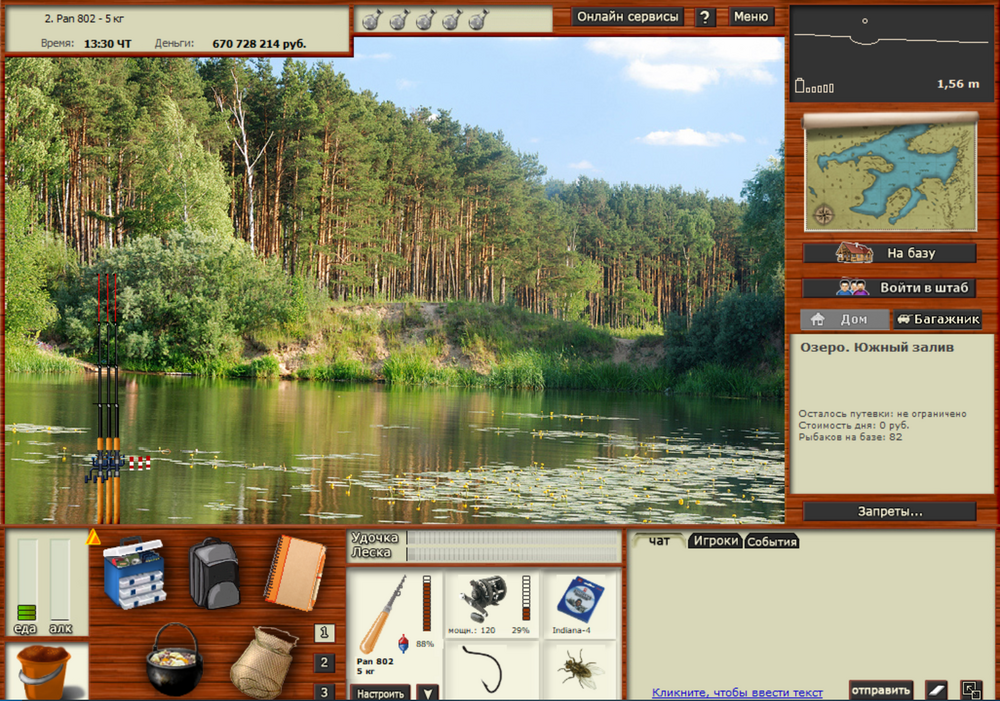Click the middle bobber icon in top bar
Viewport: 1000px width, 701px height.
425,20
